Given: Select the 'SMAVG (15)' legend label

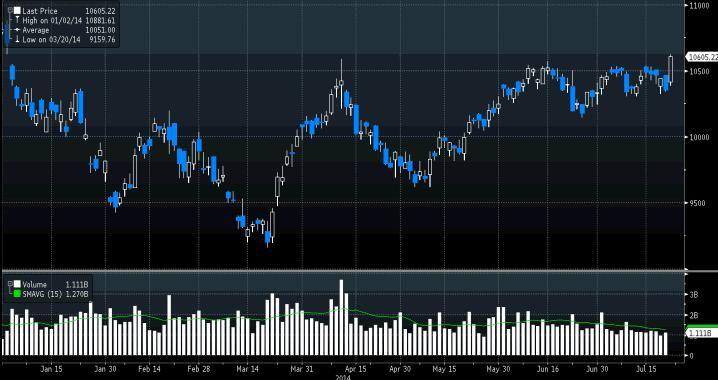Looking at the screenshot, I should click(42, 294).
